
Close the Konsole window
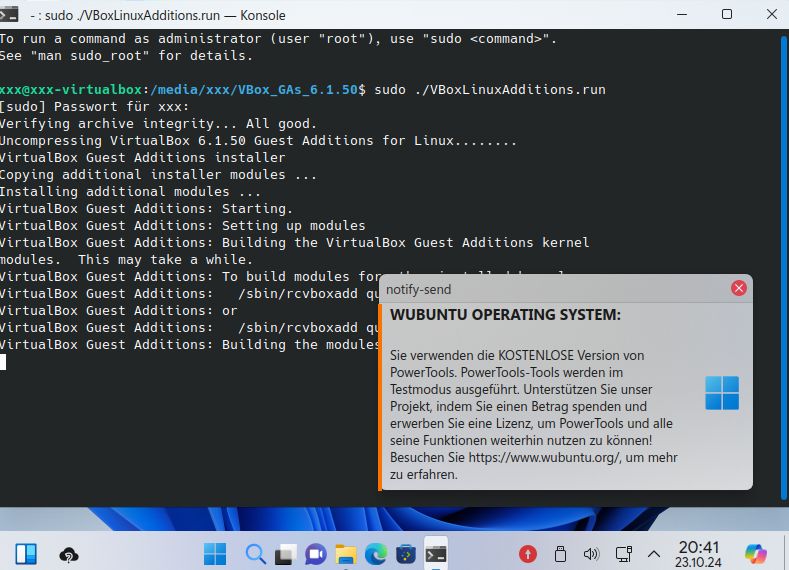coord(772,15)
